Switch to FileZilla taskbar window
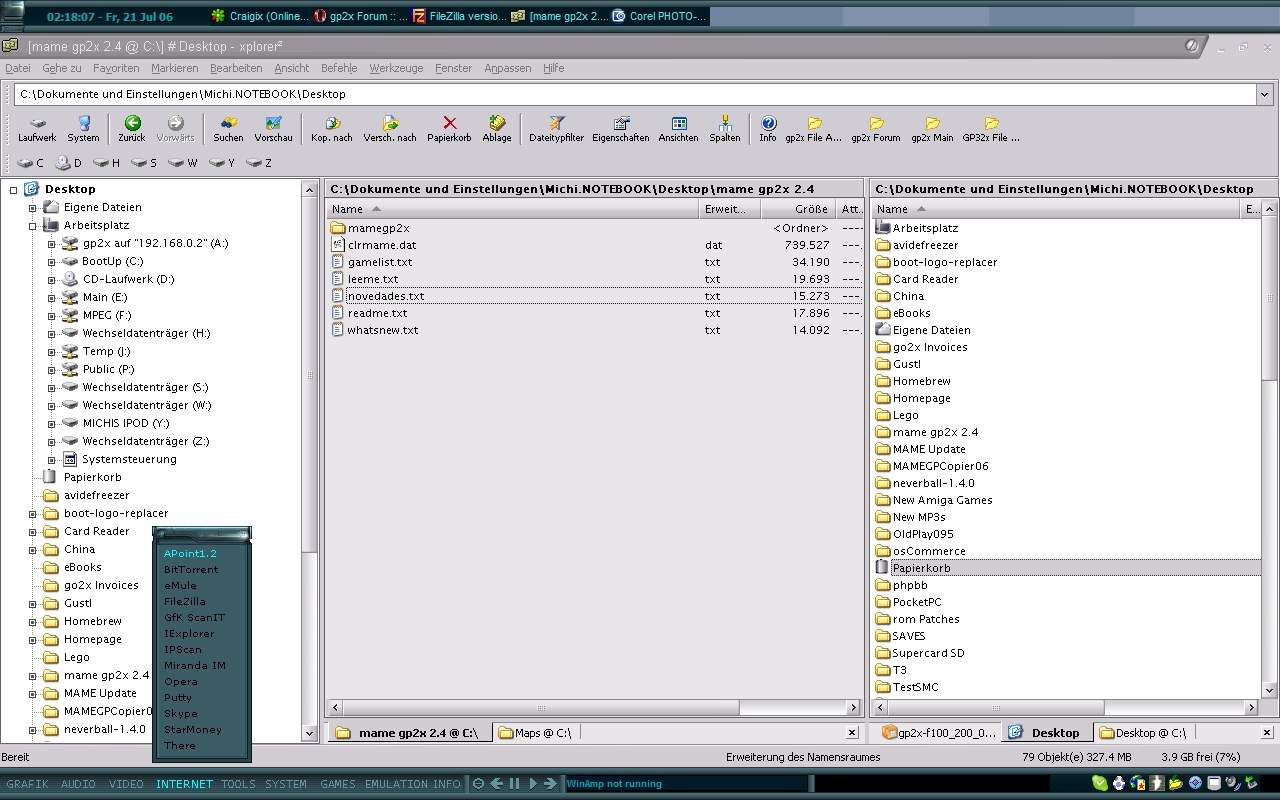The width and height of the screenshot is (1280, 800). [x=460, y=16]
